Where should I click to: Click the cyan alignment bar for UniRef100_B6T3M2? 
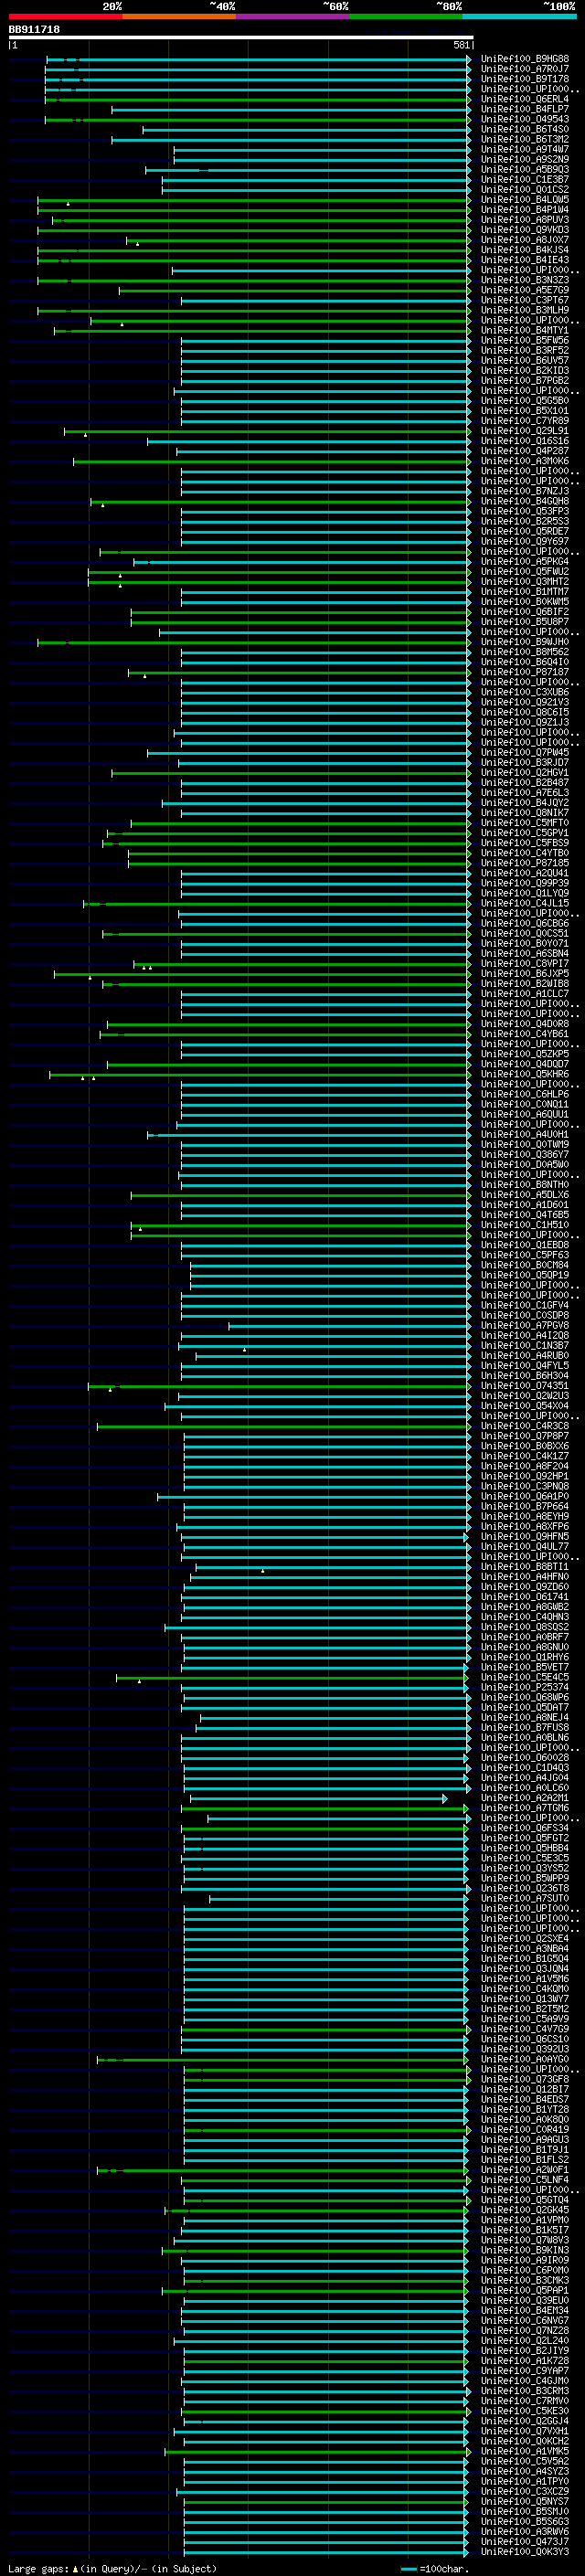(x=291, y=140)
